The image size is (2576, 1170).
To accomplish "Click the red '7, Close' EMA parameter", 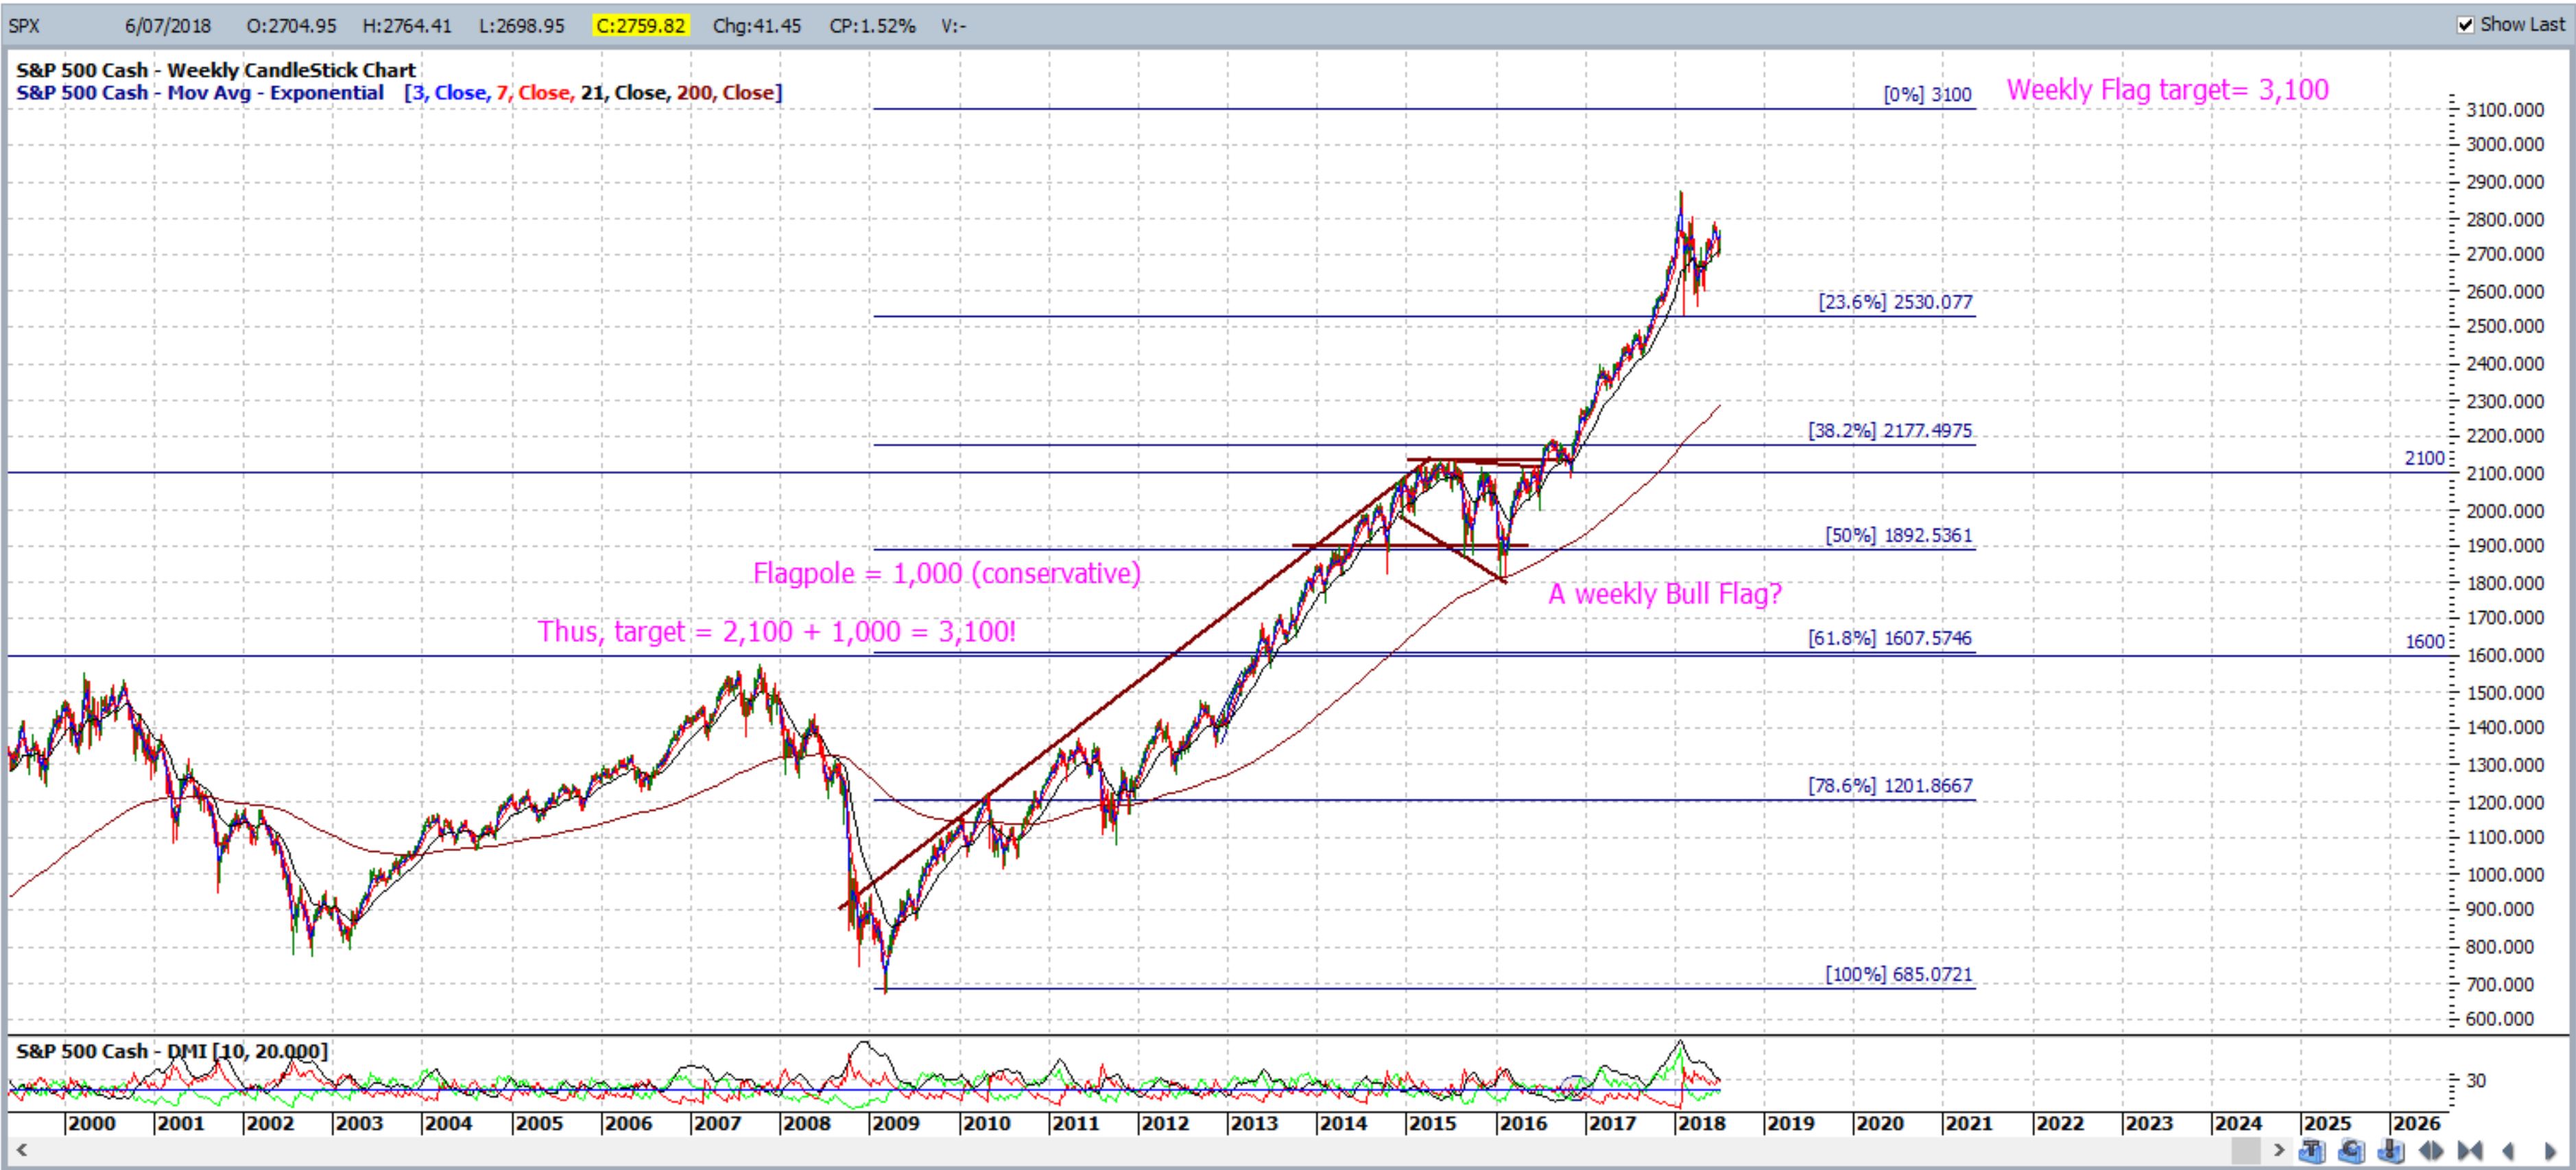I will [534, 93].
